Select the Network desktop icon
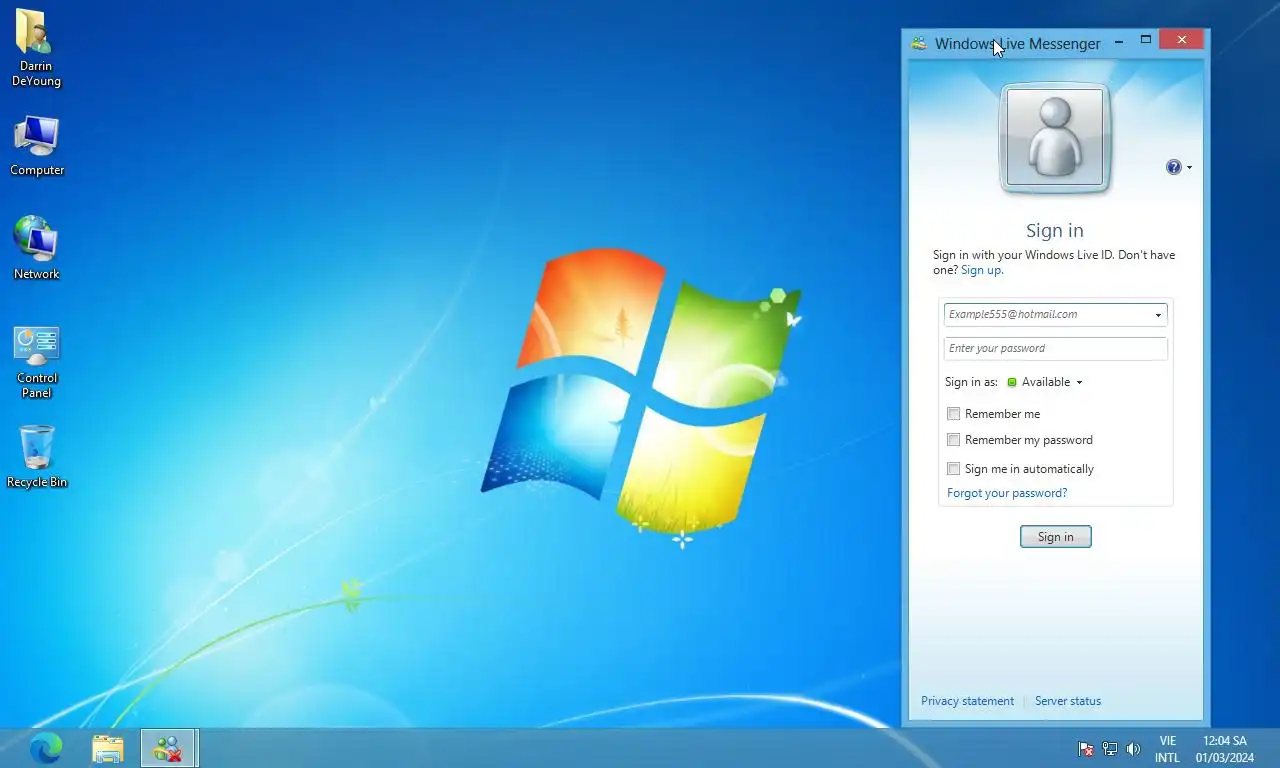Viewport: 1280px width, 768px height. pyautogui.click(x=37, y=248)
